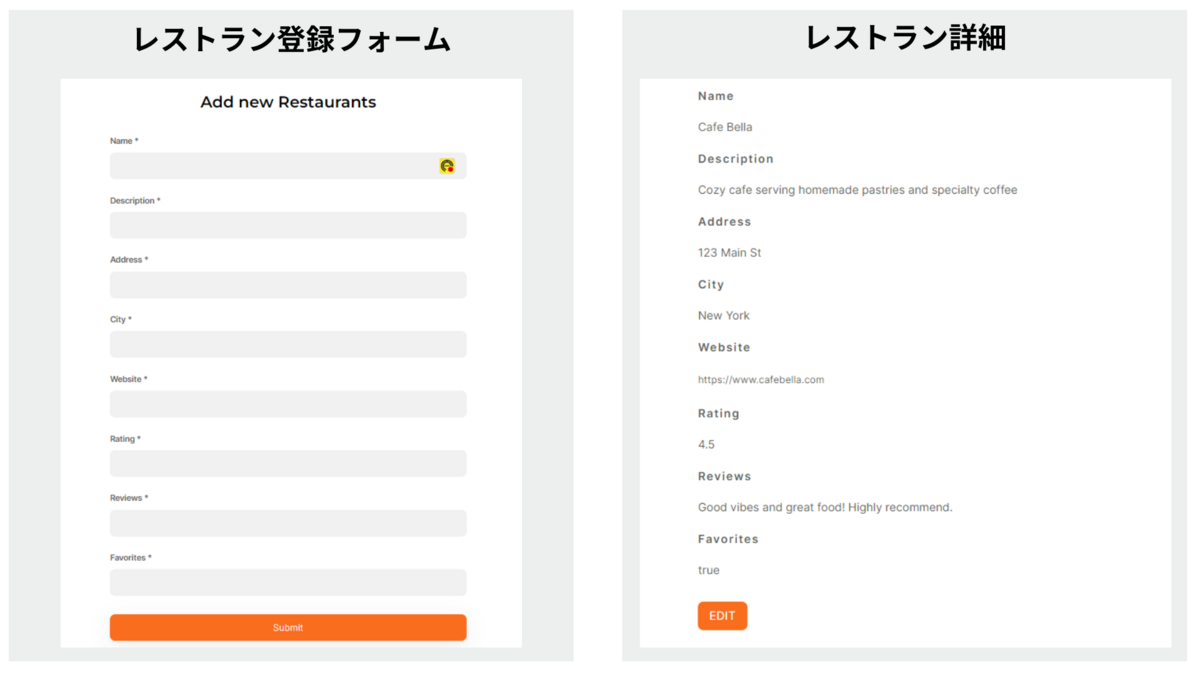Click the 'レストラン登録フォーム' title
1200x675 pixels.
(292, 40)
